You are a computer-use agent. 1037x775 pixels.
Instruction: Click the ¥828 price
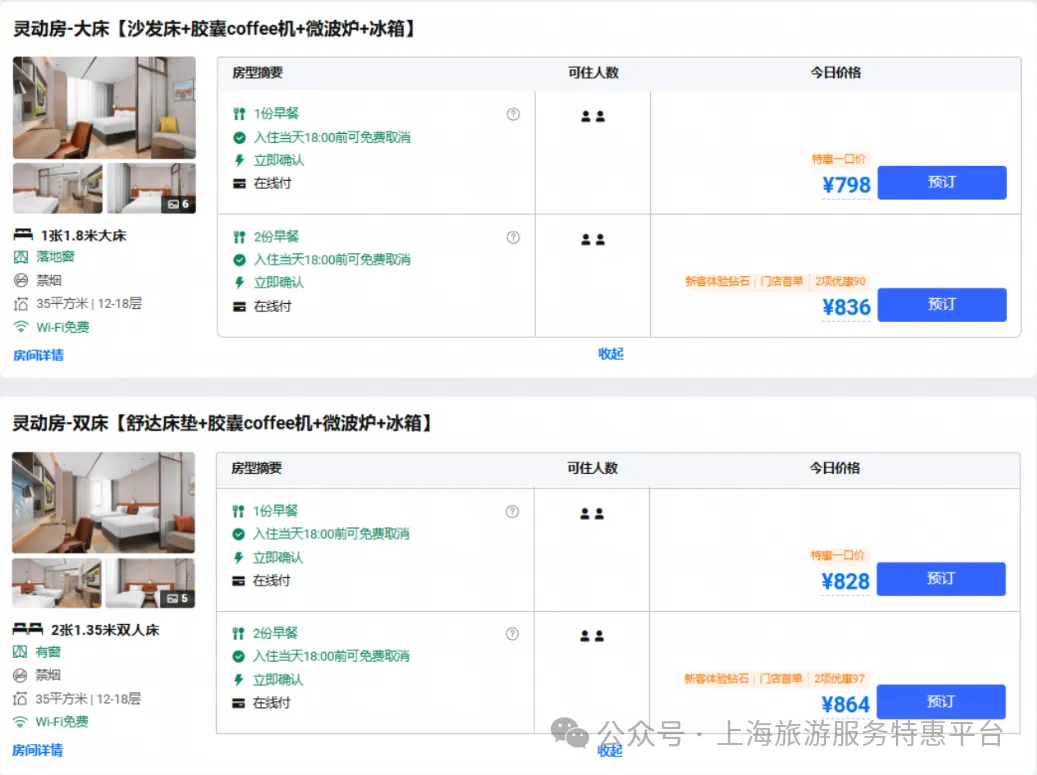(x=845, y=581)
